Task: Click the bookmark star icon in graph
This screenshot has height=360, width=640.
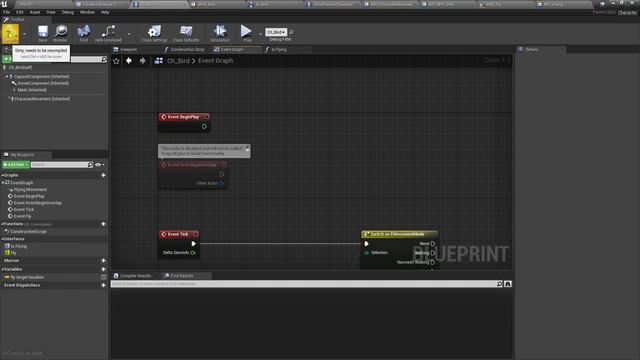Action: (x=116, y=61)
